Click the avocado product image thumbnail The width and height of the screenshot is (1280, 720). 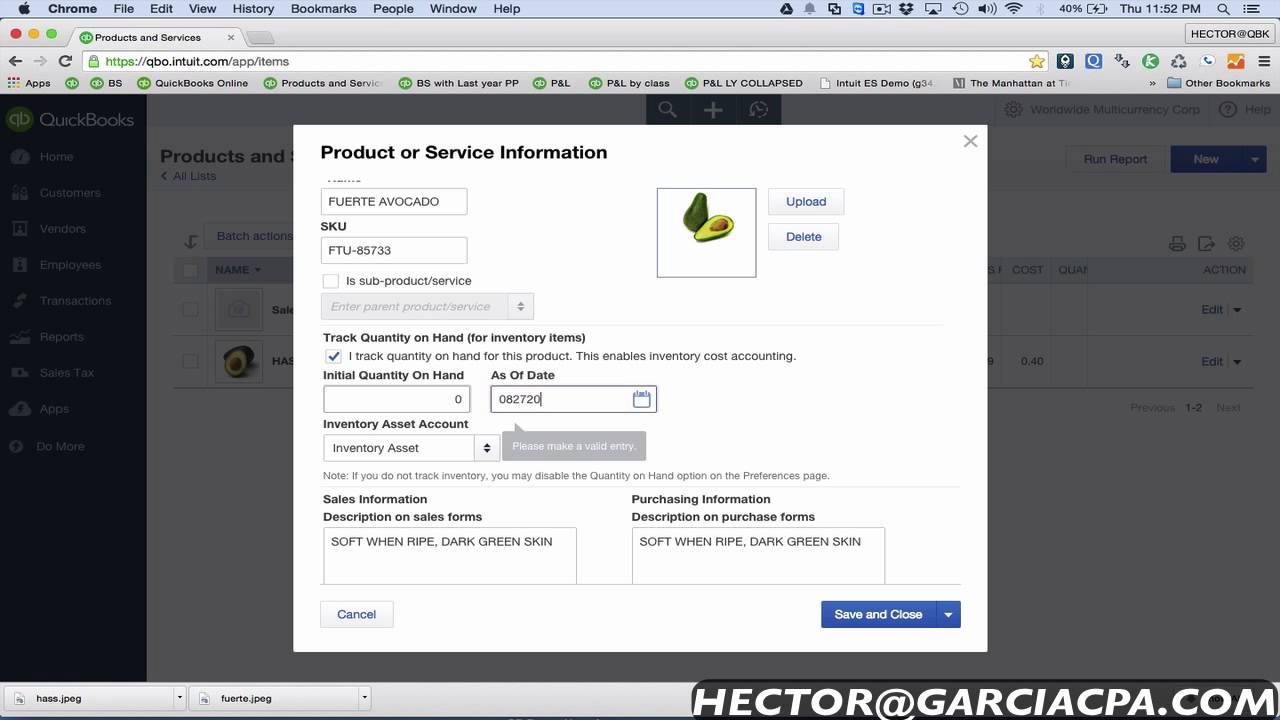706,232
